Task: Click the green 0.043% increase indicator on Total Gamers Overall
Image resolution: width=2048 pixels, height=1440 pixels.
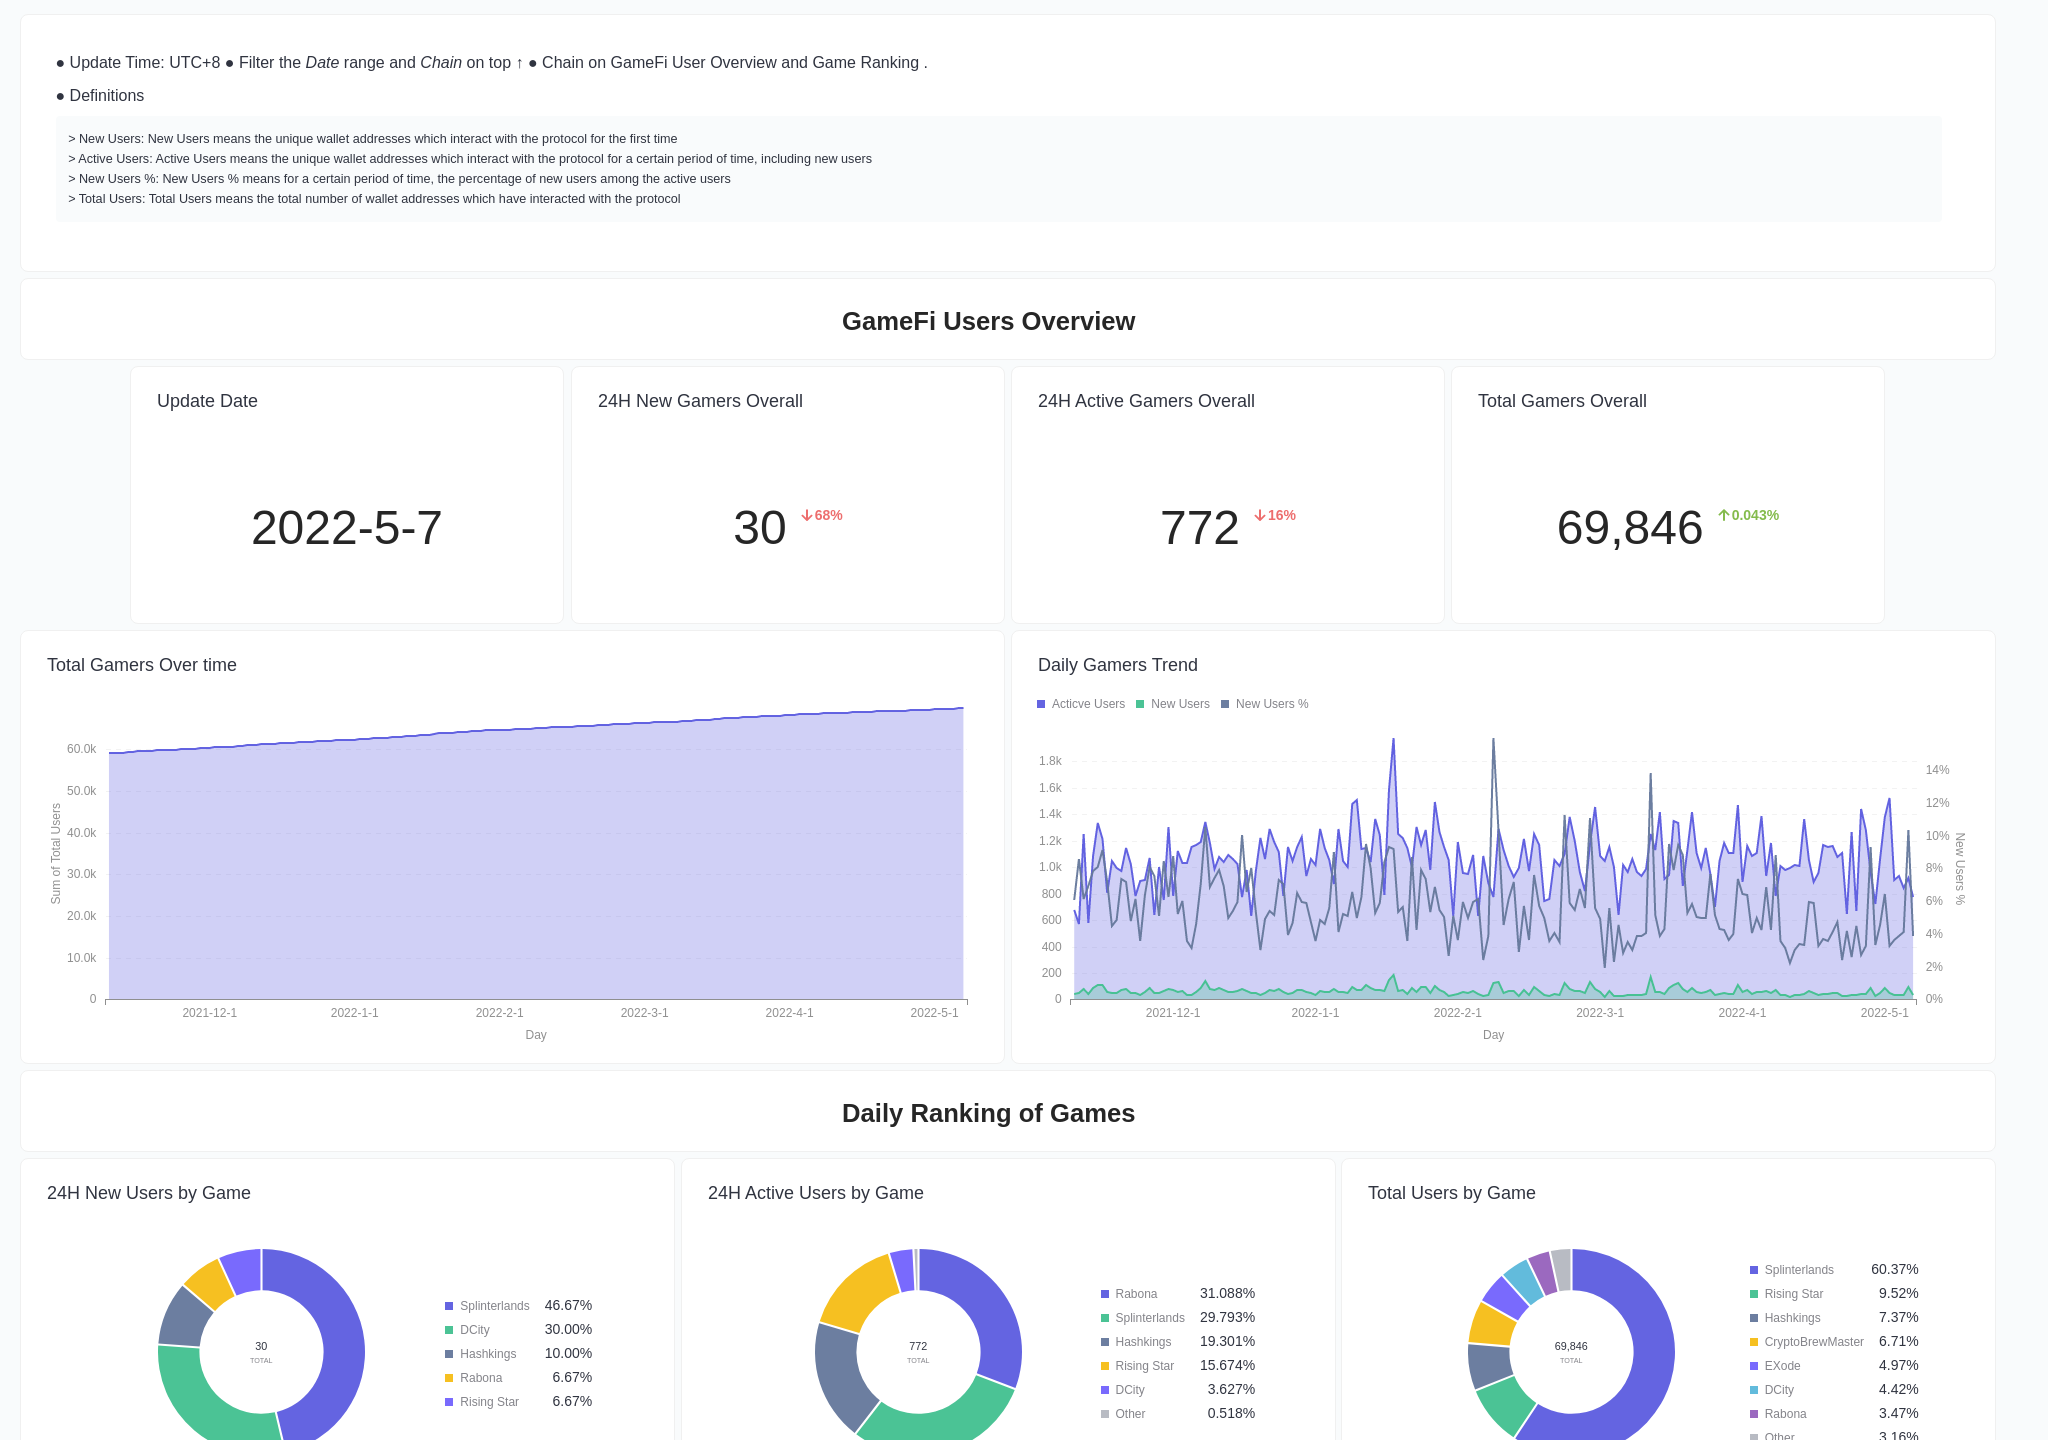Action: click(x=1749, y=515)
